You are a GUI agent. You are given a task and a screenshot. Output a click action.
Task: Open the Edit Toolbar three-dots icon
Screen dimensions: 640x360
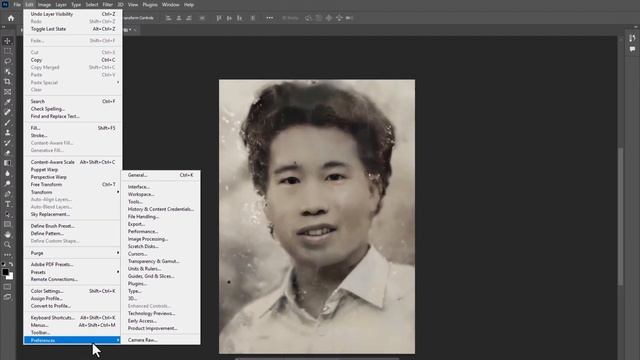7,255
